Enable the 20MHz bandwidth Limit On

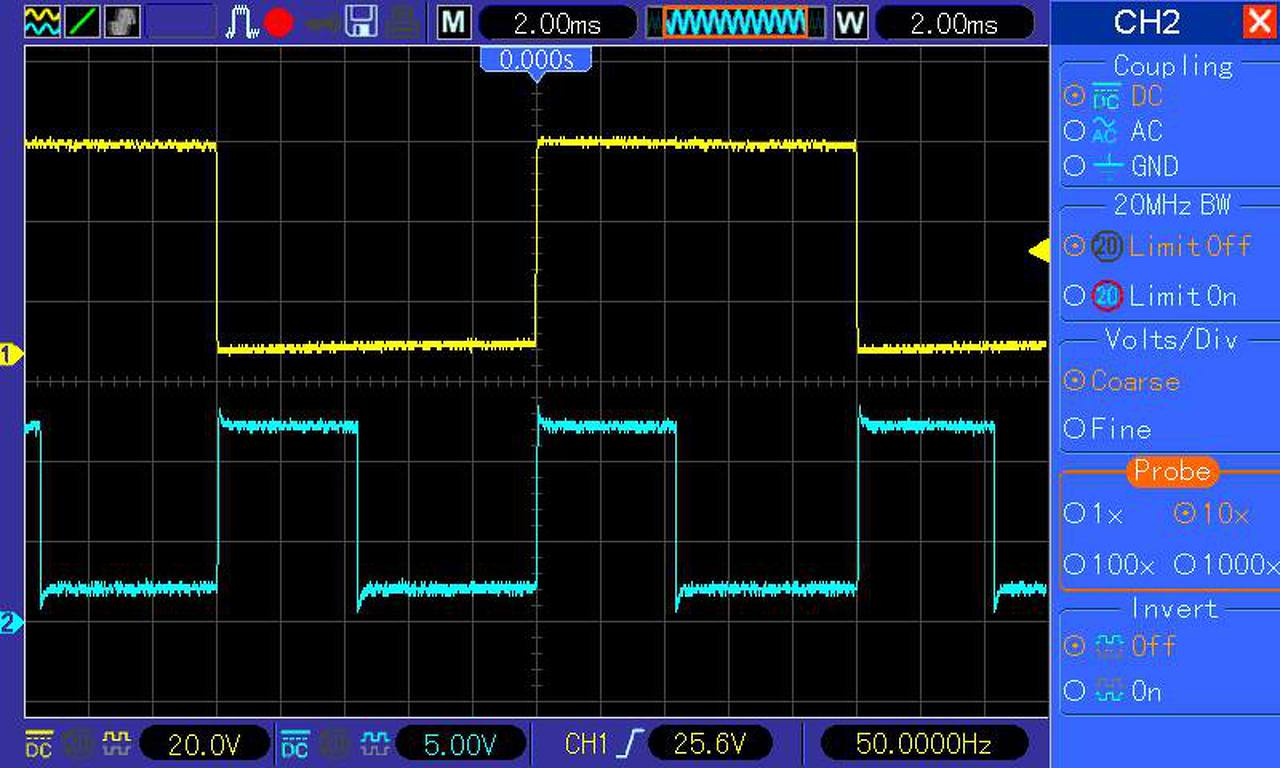(1151, 296)
